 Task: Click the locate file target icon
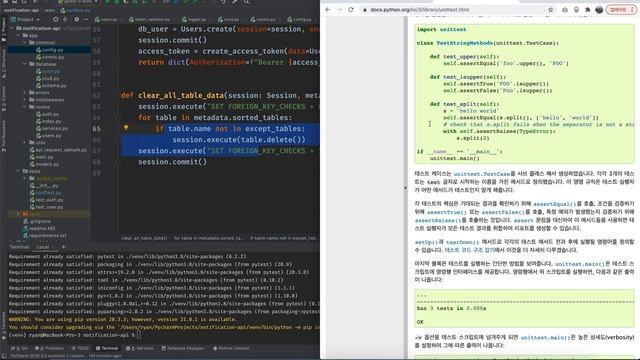click(56, 19)
